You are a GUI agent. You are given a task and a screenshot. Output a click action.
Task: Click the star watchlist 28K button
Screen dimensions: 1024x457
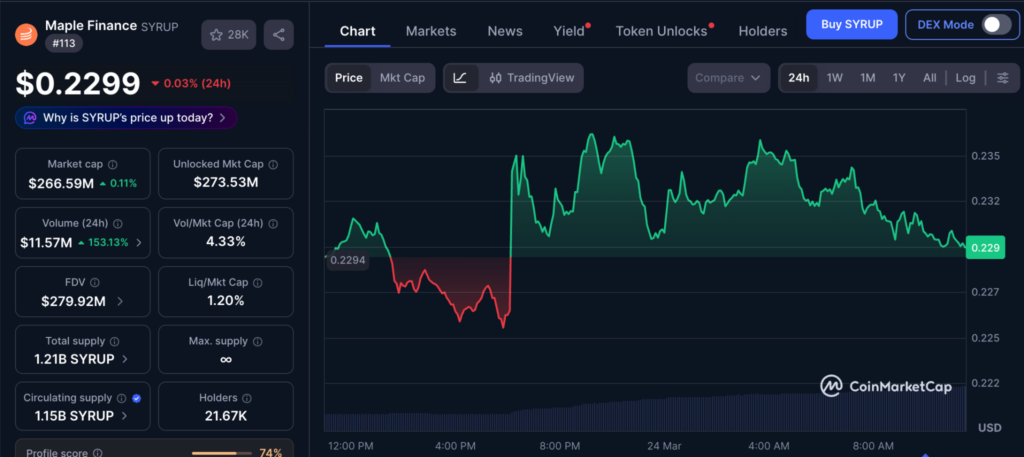tap(228, 35)
